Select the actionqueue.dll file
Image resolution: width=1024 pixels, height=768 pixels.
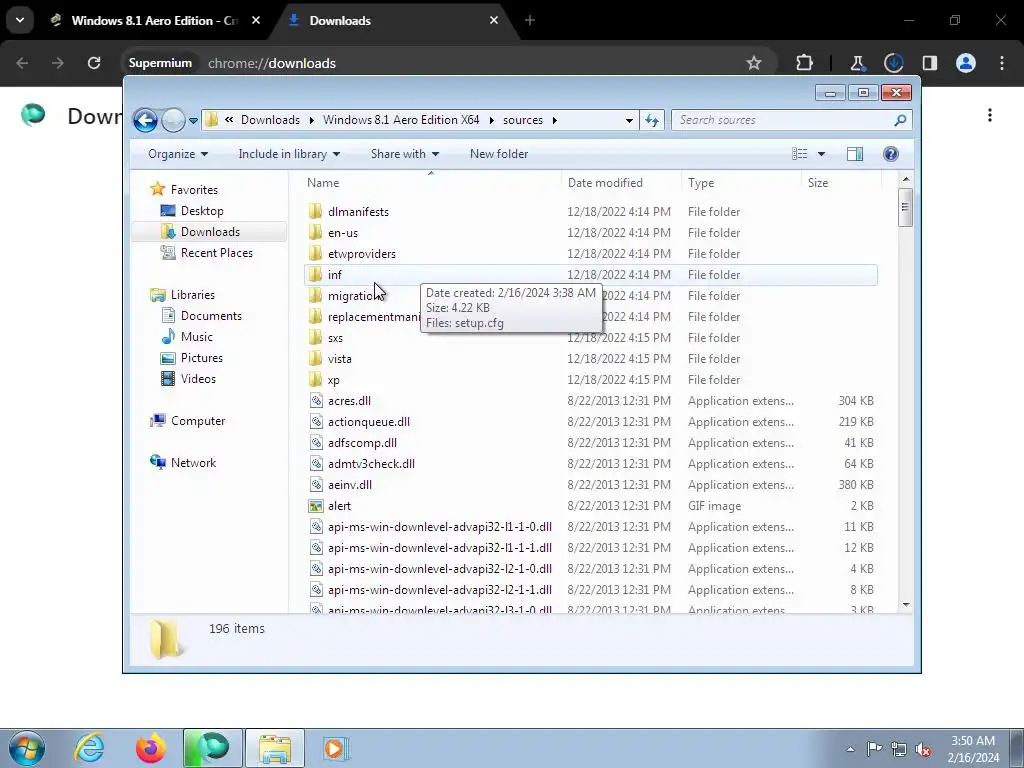tap(369, 422)
